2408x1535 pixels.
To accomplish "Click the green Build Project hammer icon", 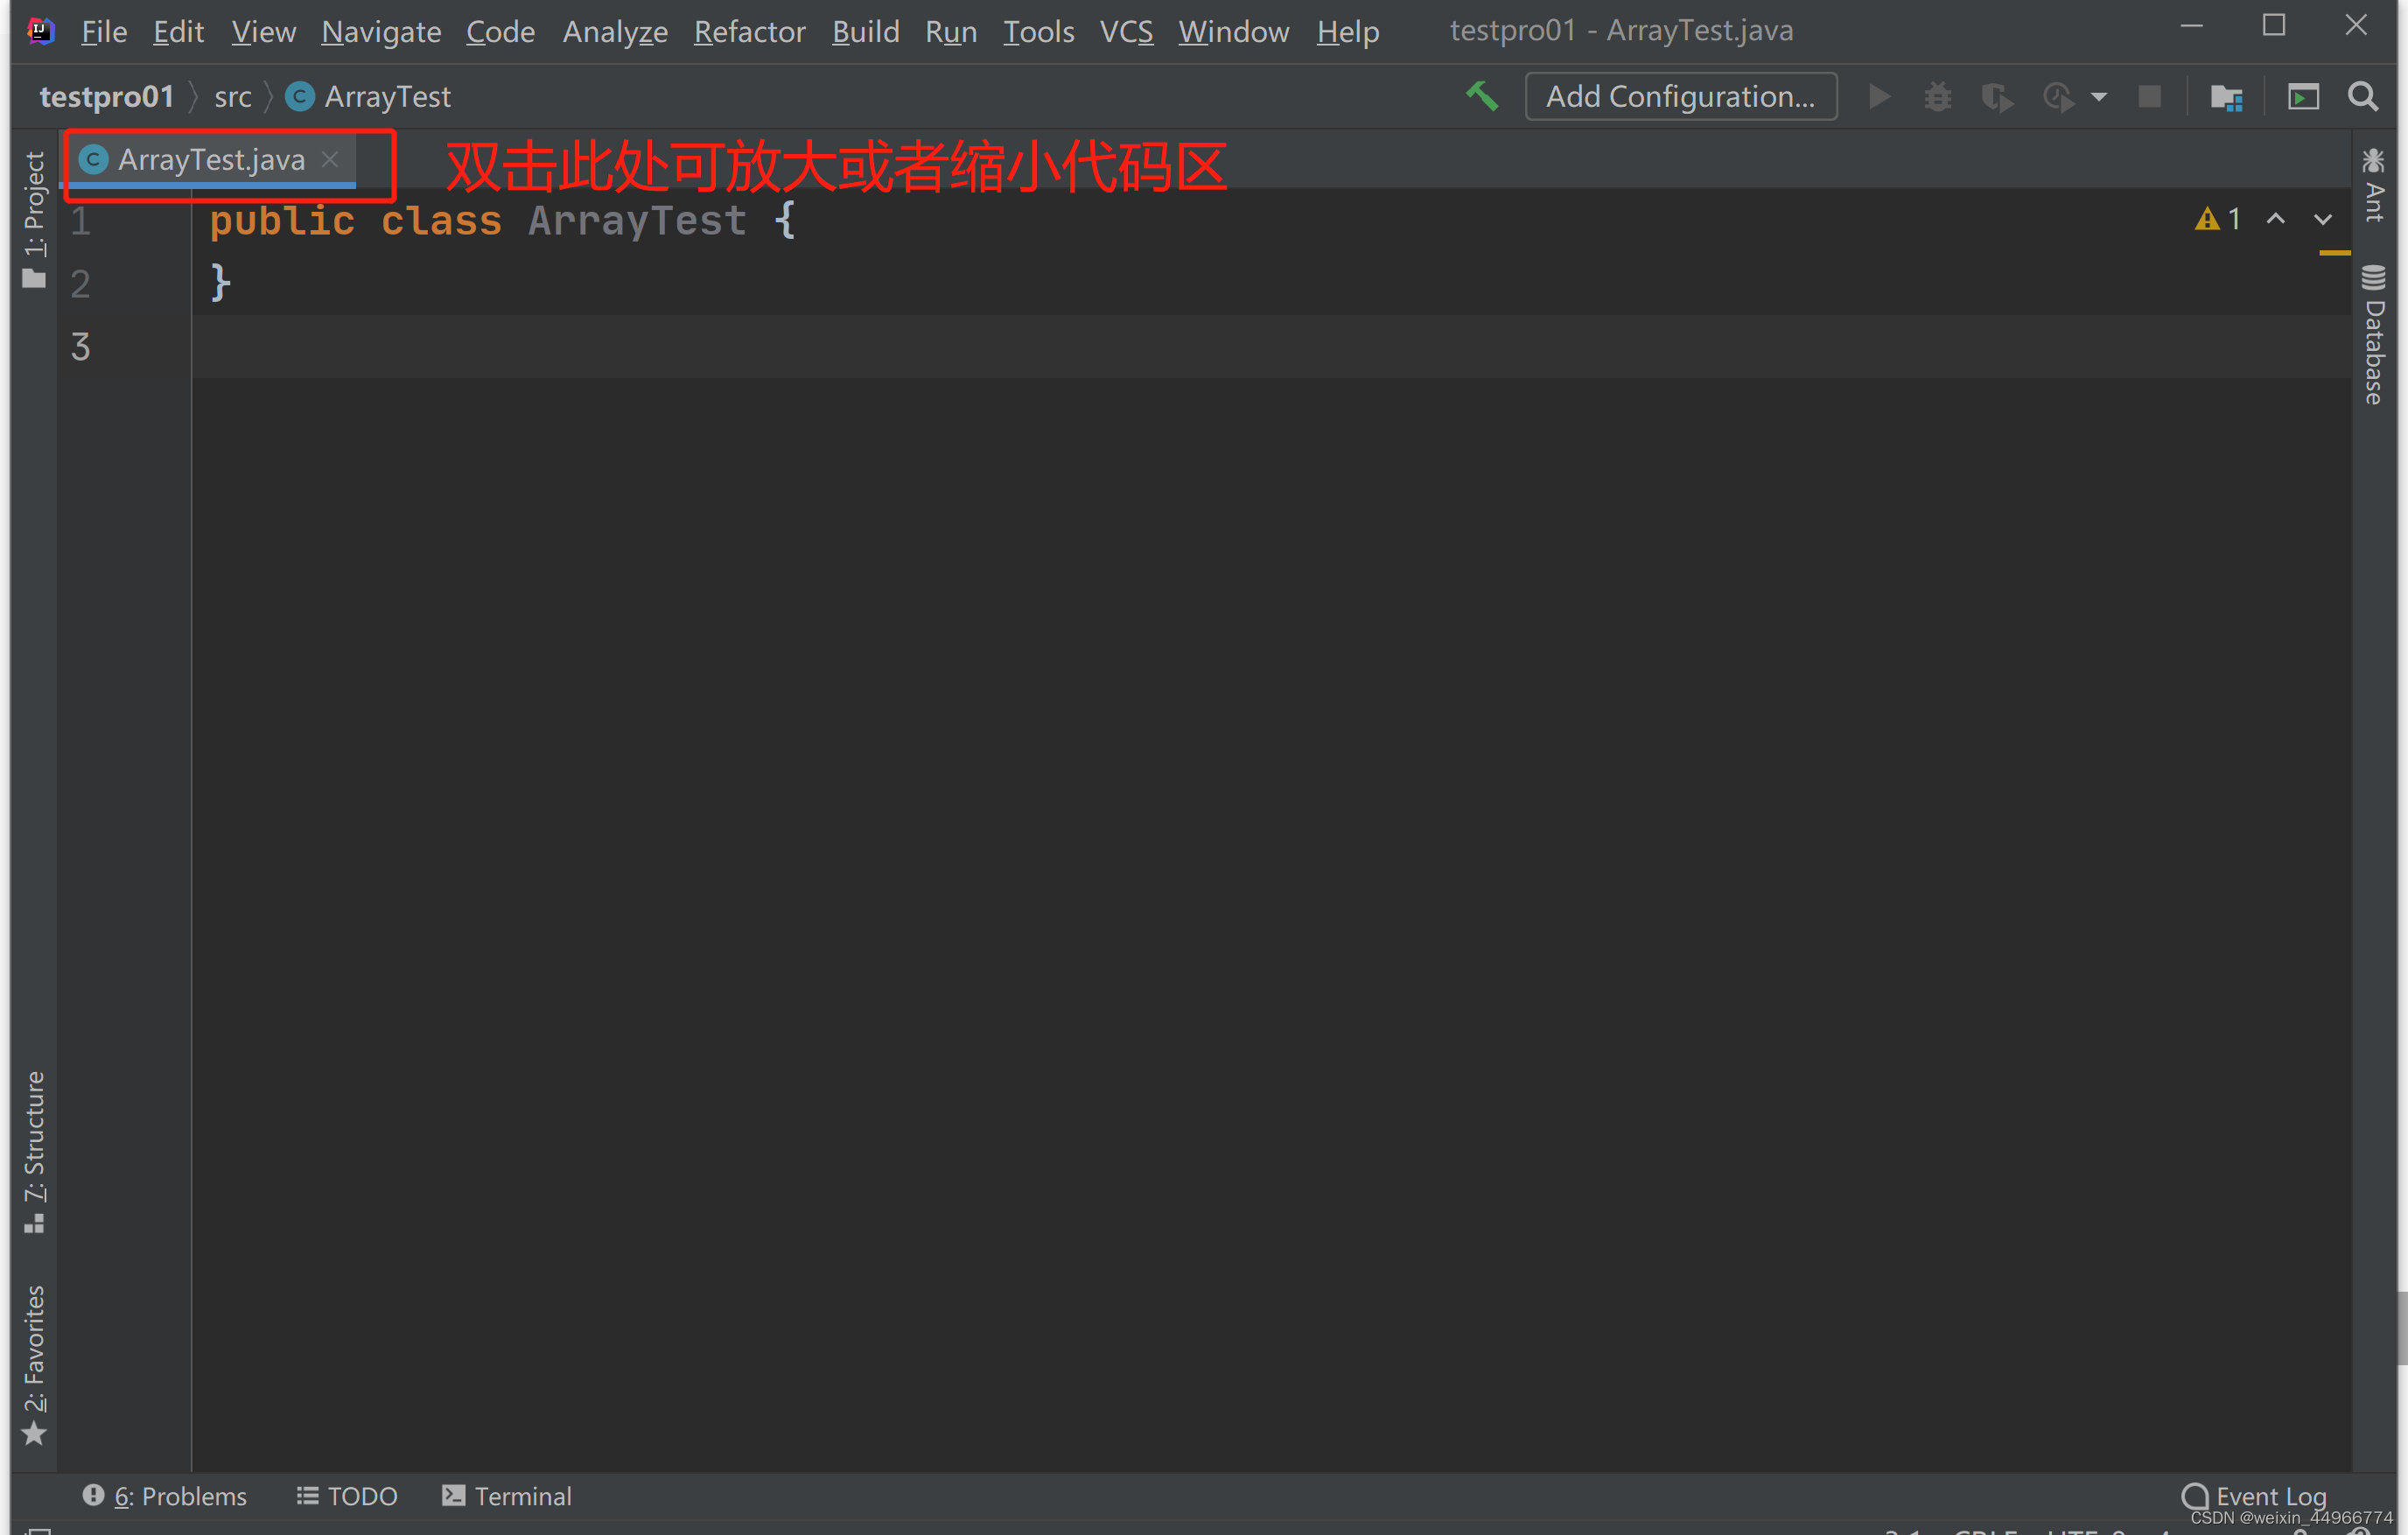I will click(1481, 96).
